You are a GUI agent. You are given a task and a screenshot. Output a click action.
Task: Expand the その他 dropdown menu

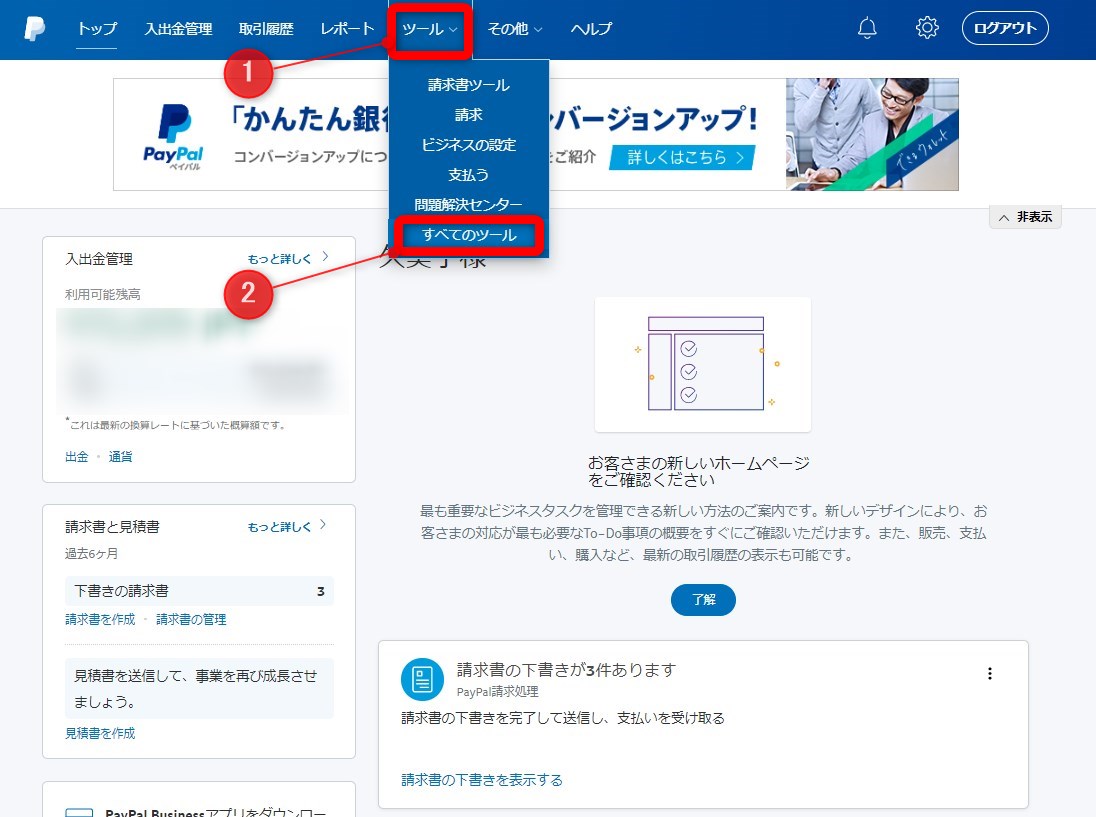click(x=515, y=29)
